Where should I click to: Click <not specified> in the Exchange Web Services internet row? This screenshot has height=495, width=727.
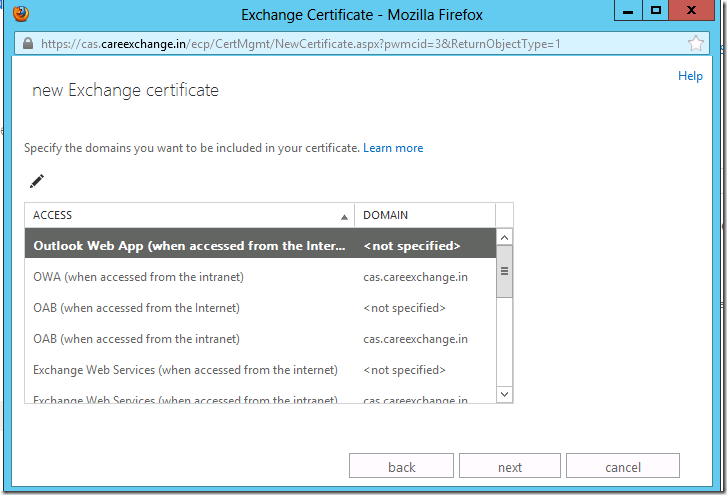[404, 370]
